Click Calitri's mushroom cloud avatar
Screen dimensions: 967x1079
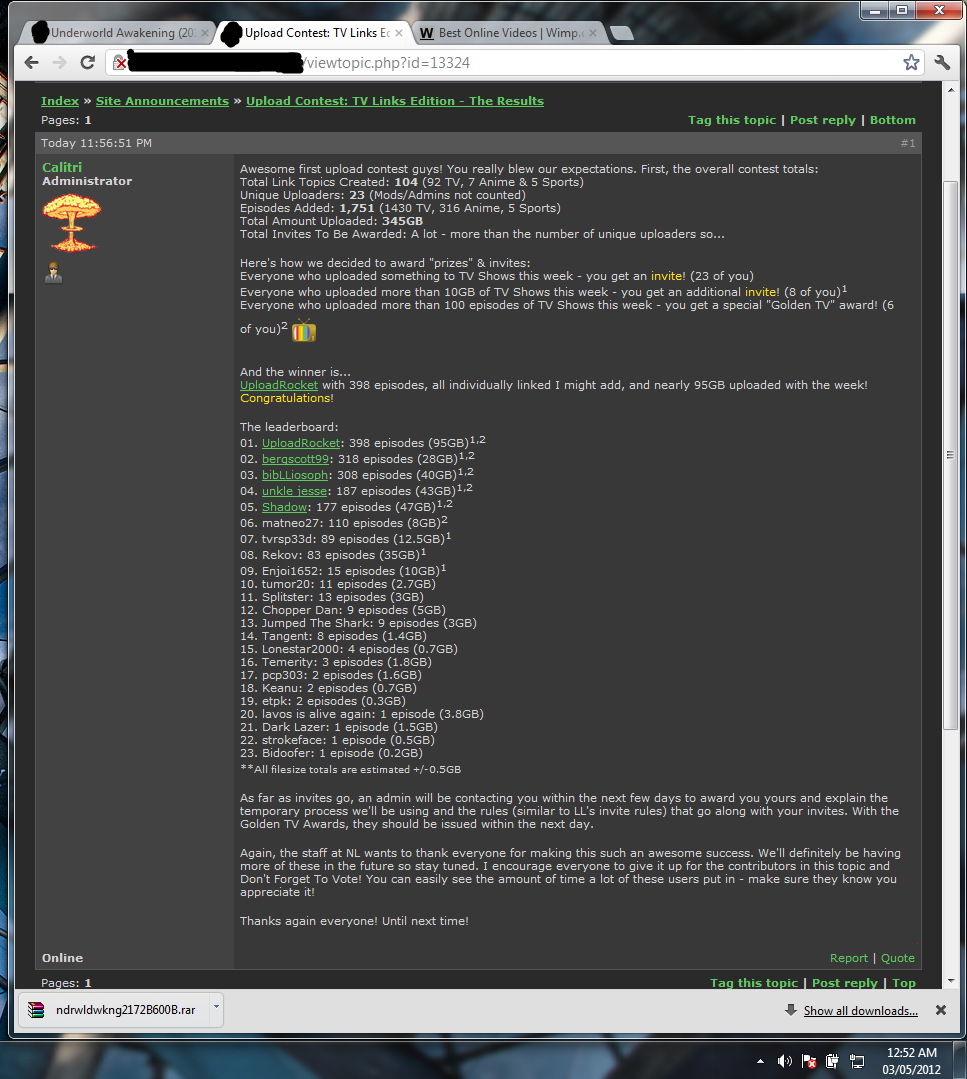tap(72, 223)
